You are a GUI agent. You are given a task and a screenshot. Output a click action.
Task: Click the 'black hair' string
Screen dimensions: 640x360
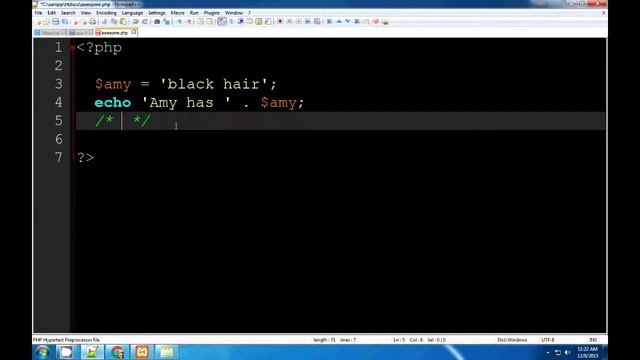click(214, 84)
